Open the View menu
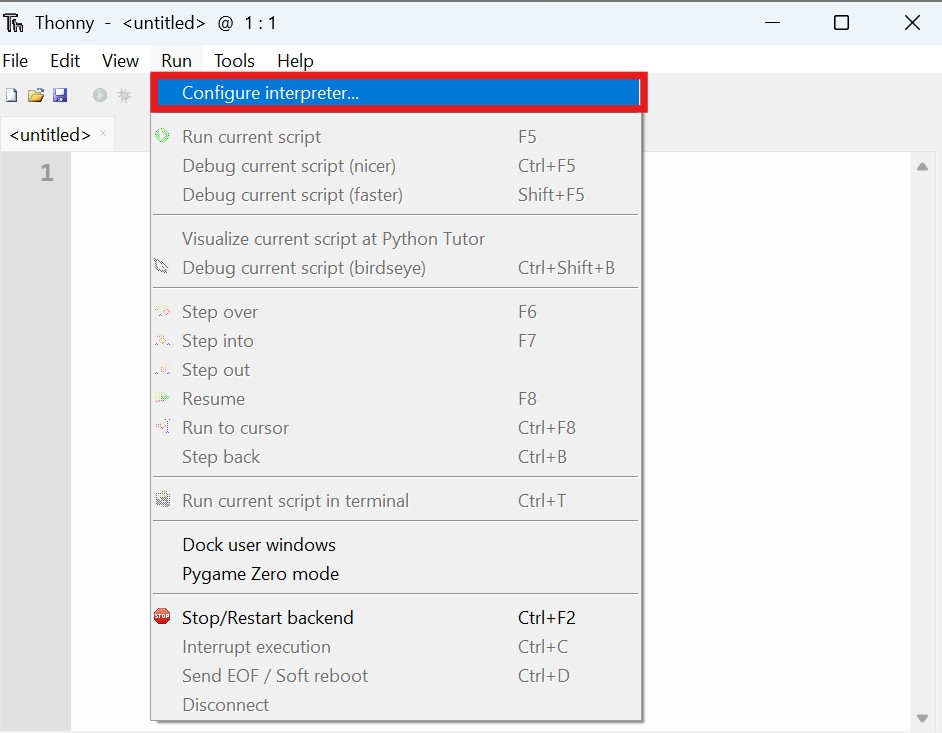942x733 pixels. (120, 61)
